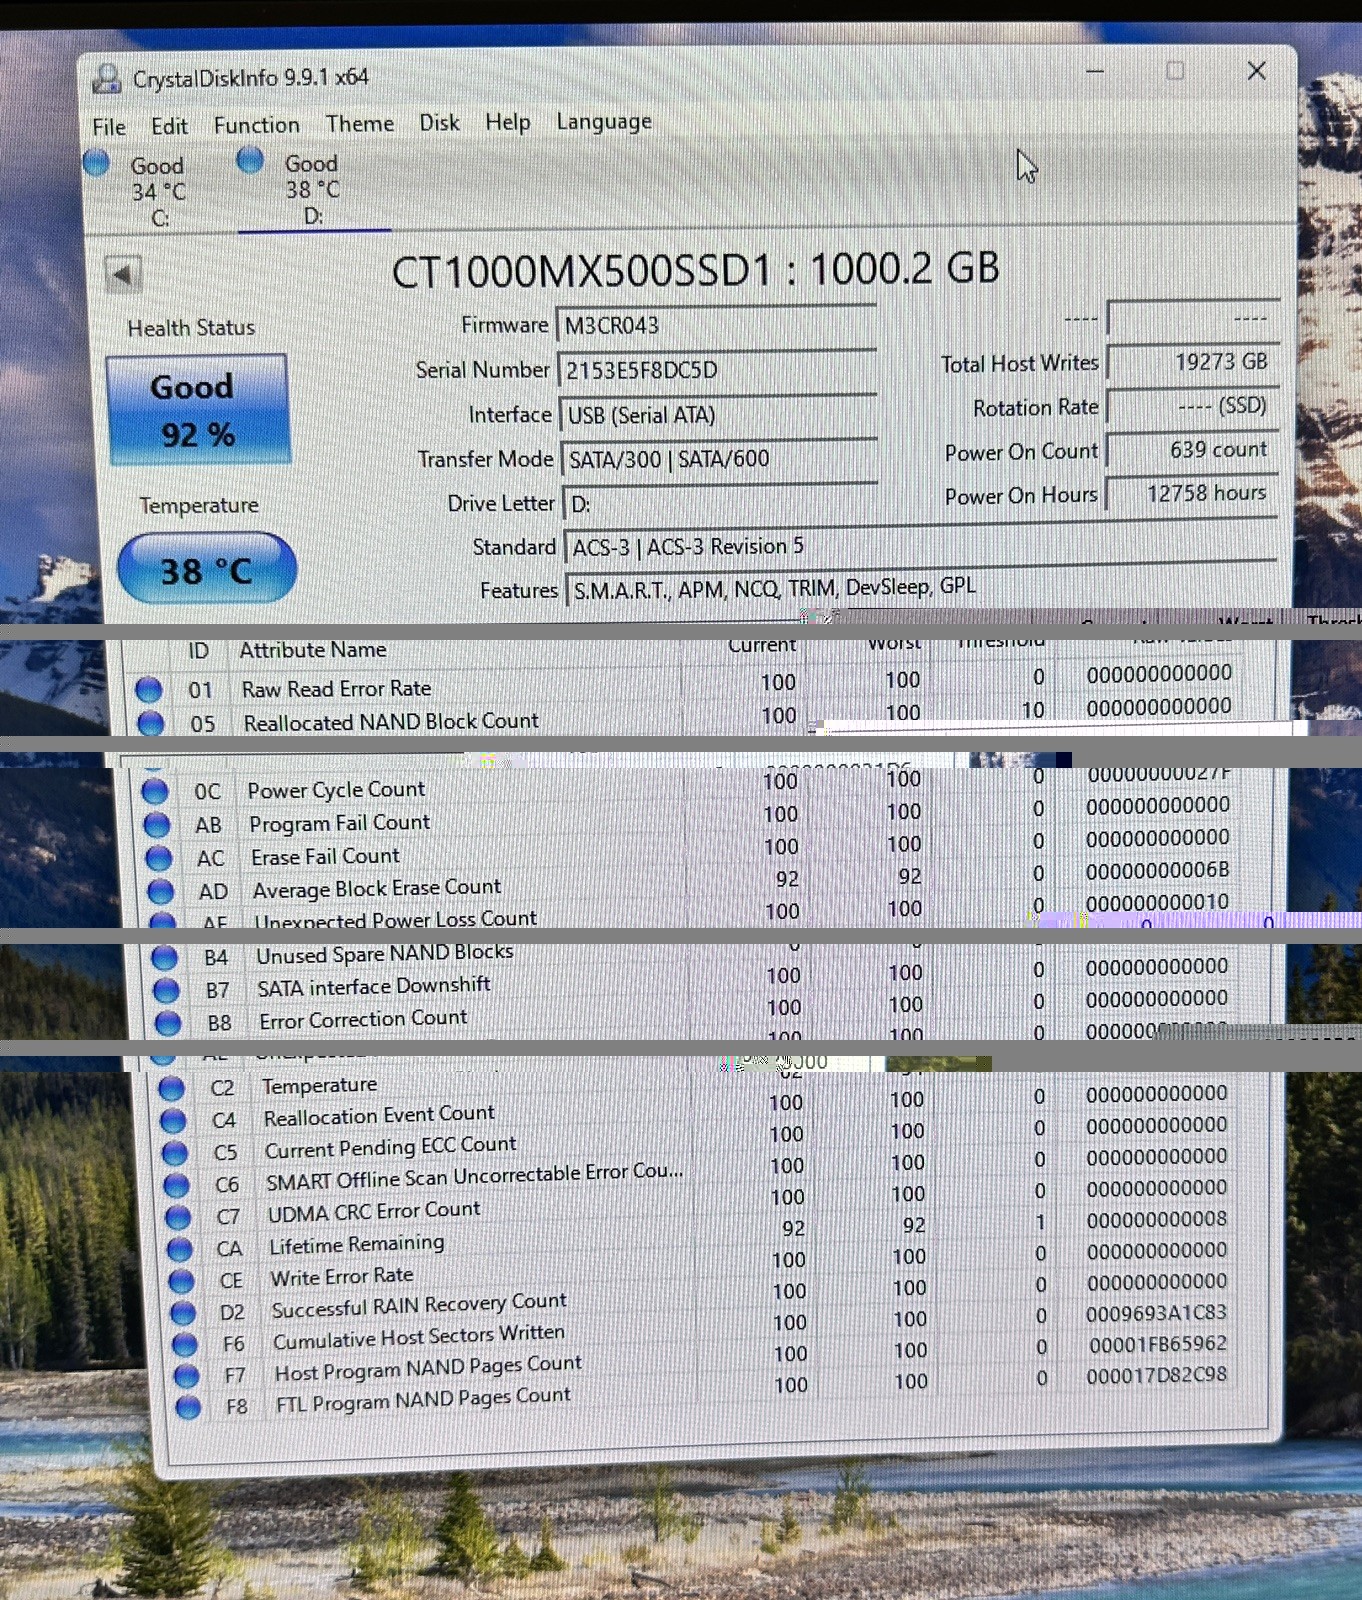Click the ID column header
1362x1600 pixels.
click(x=198, y=651)
